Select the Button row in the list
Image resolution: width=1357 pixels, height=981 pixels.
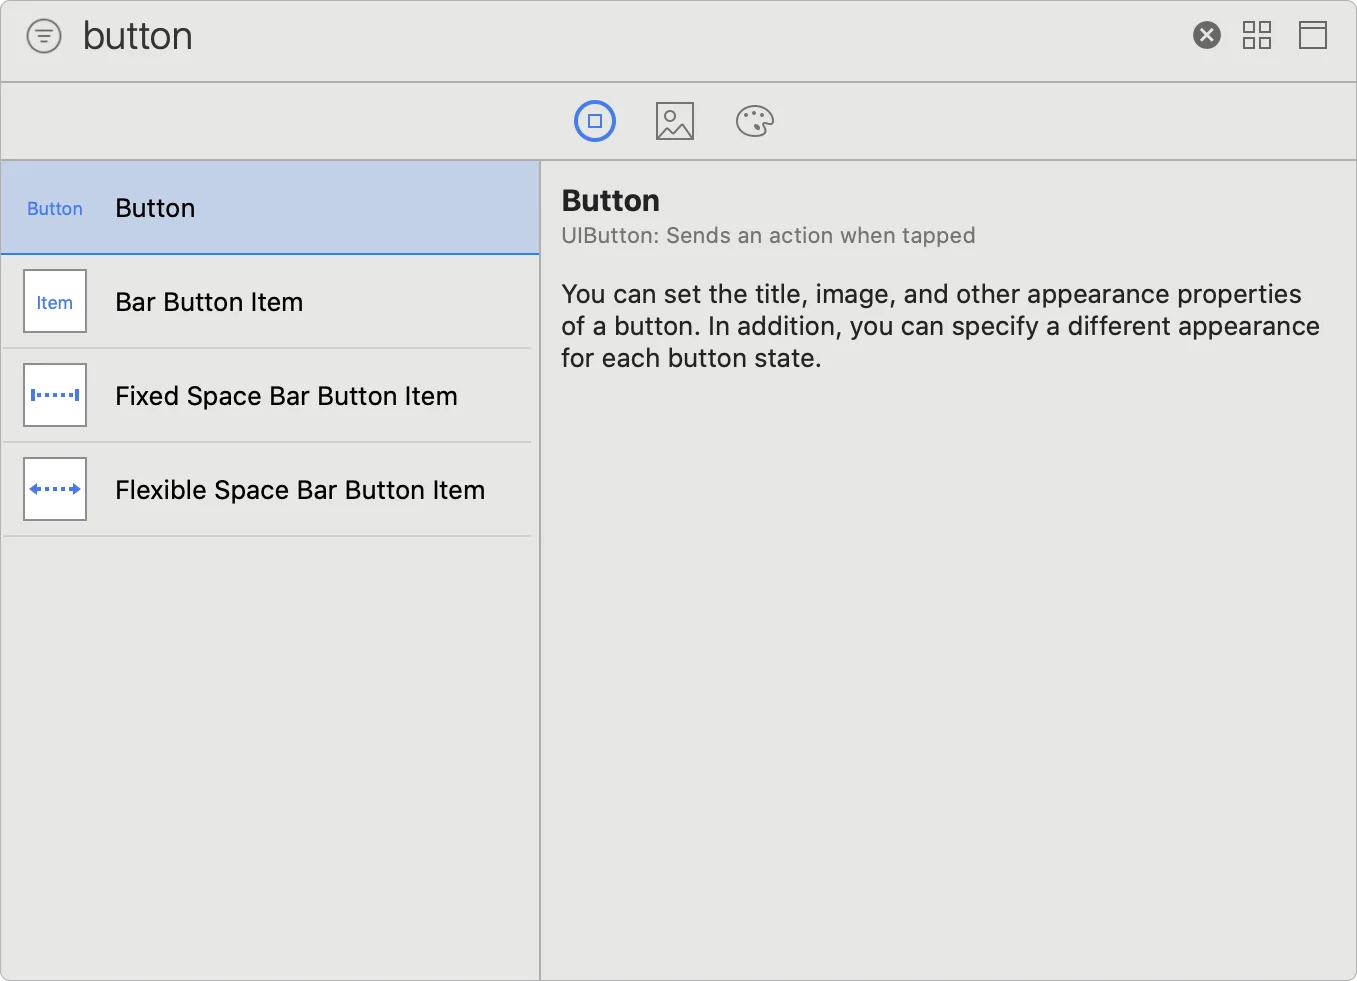coord(270,208)
